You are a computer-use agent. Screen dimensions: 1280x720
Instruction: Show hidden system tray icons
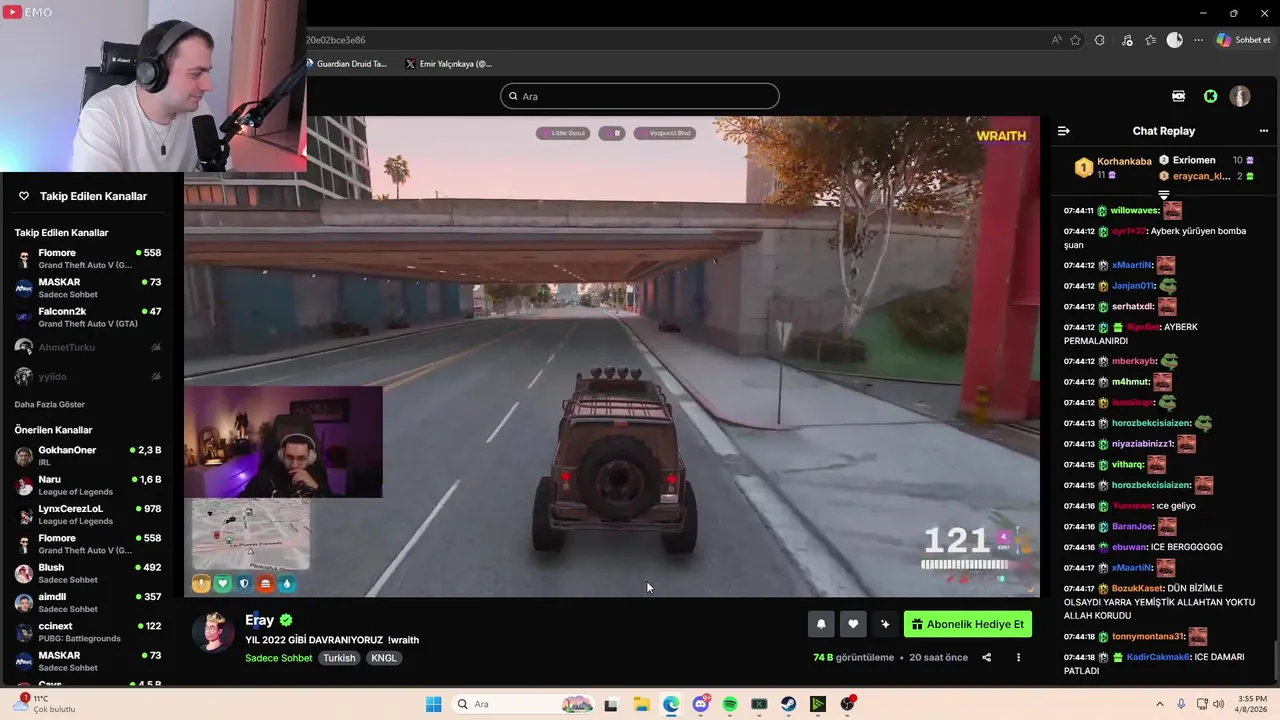1160,704
